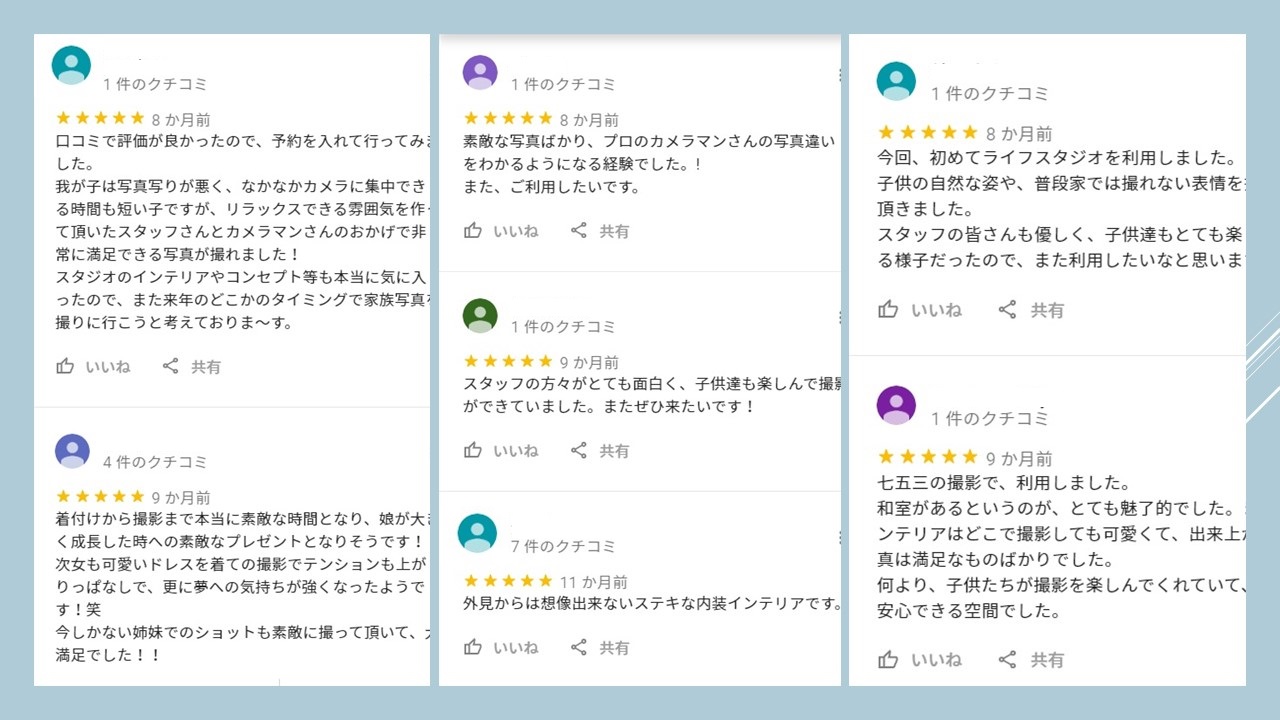This screenshot has height=720, width=1280.
Task: Click the green avatar of the 9か月前 staff review
Action: pyautogui.click(x=480, y=315)
